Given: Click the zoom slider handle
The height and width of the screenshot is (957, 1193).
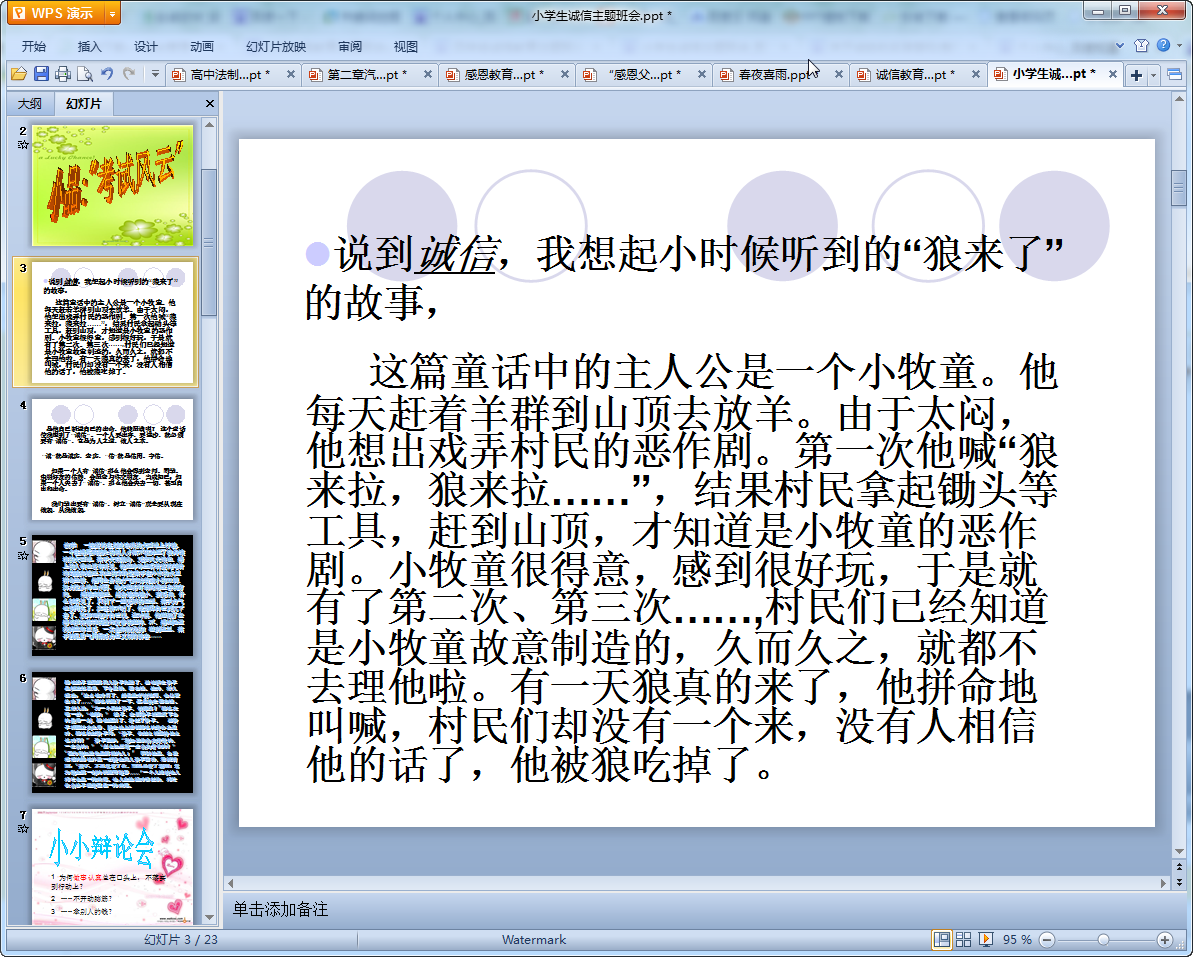Looking at the screenshot, I should coord(1103,940).
